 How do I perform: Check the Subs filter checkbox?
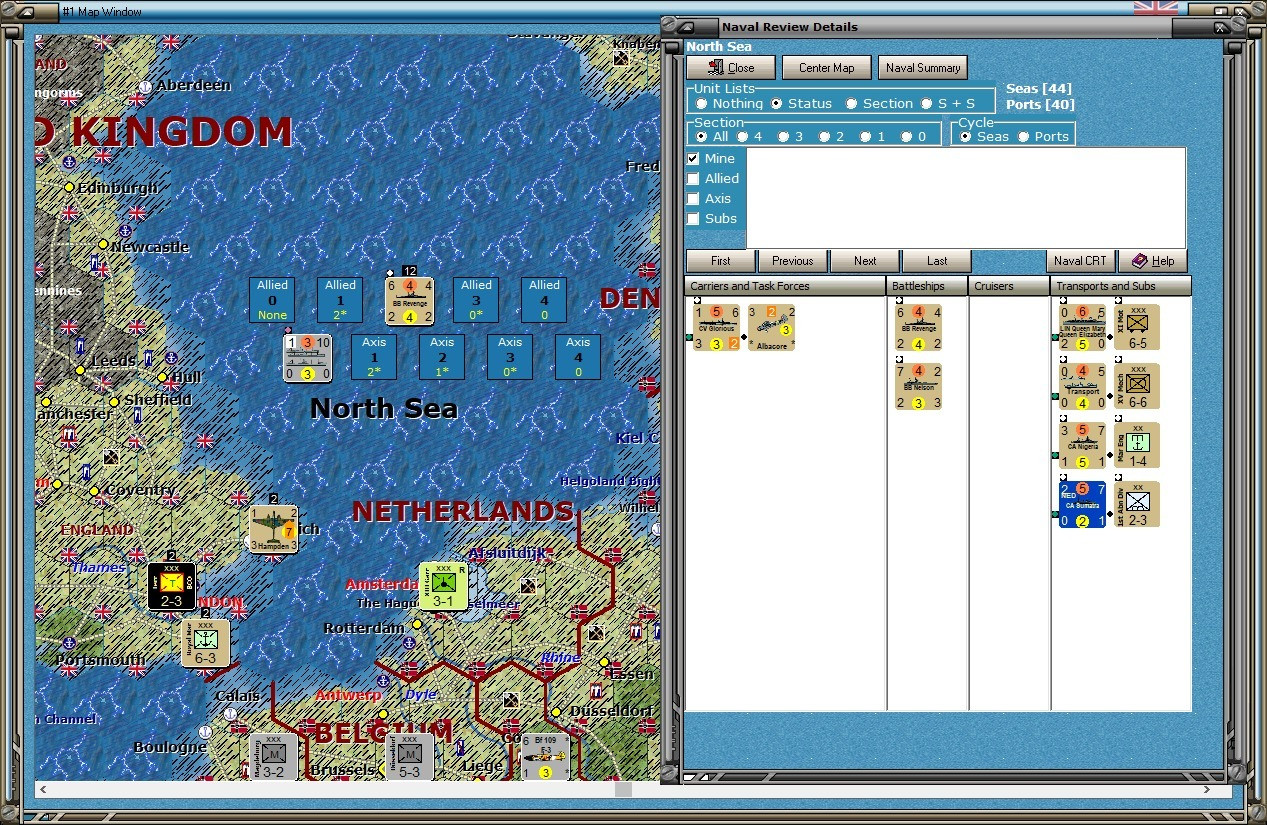point(694,219)
